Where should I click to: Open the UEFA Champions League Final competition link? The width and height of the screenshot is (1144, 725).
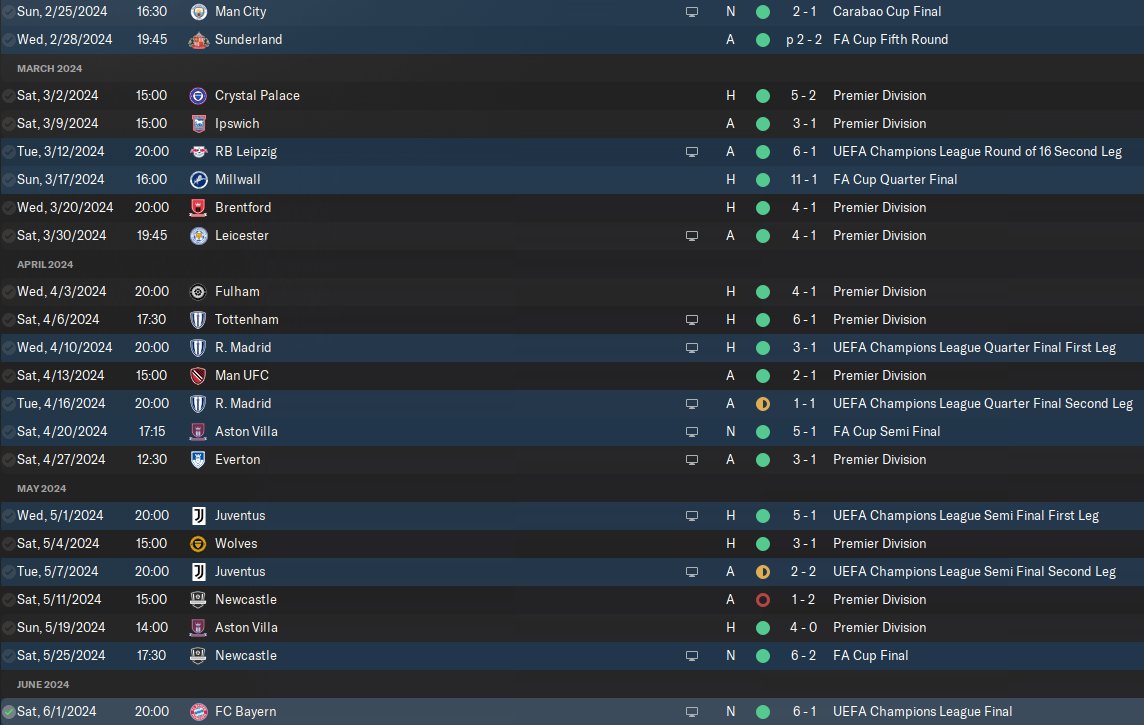pos(922,712)
